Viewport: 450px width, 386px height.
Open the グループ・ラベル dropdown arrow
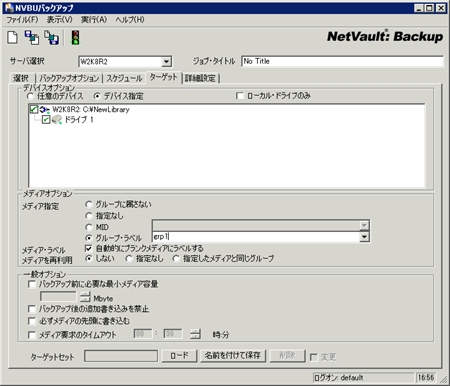364,237
